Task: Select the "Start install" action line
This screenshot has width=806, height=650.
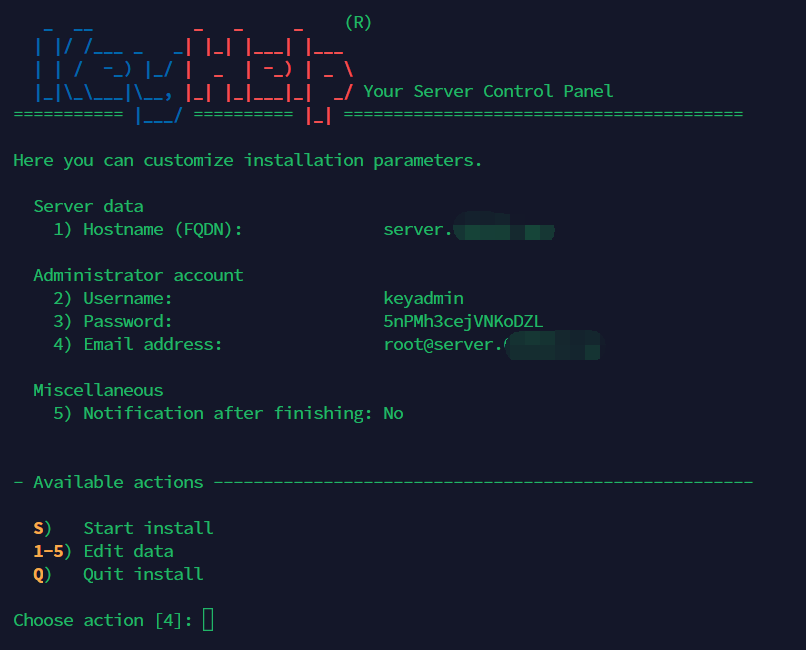Action: click(x=148, y=528)
